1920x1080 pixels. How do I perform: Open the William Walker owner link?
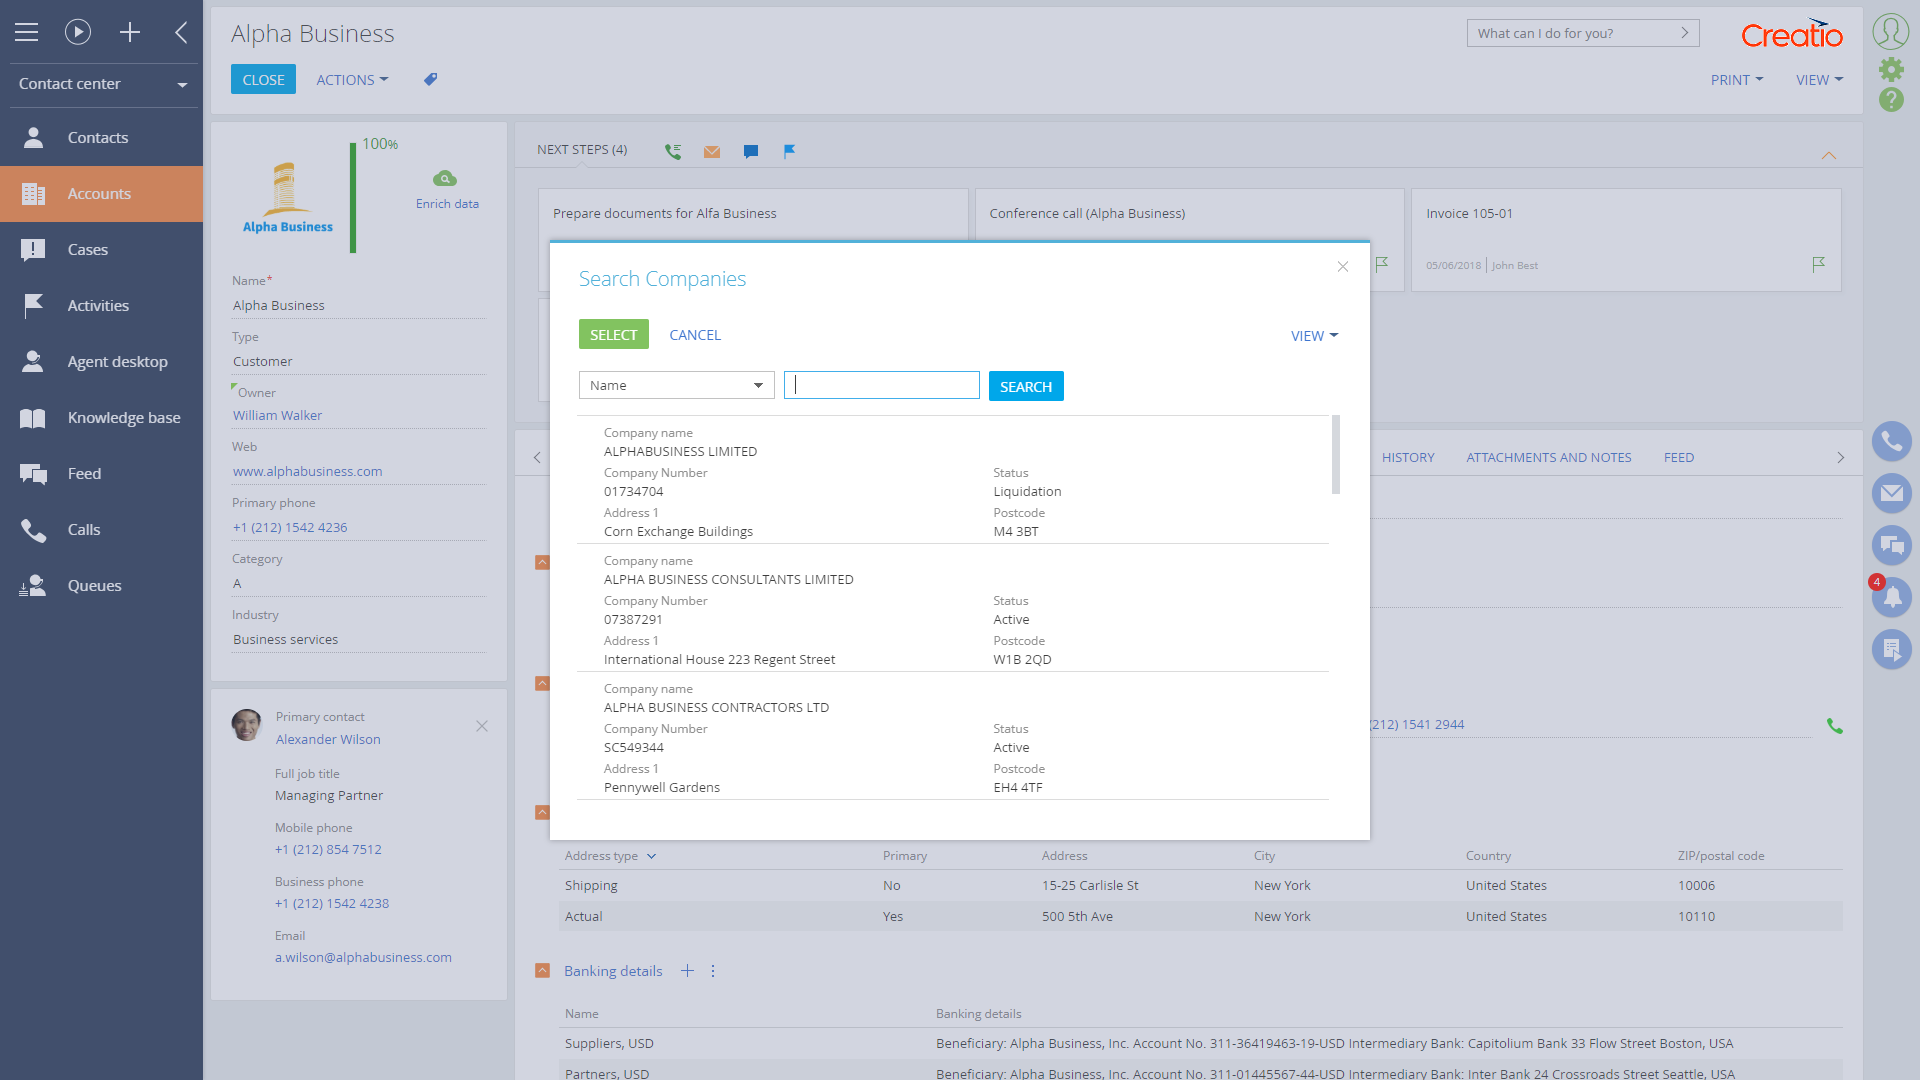click(x=277, y=415)
